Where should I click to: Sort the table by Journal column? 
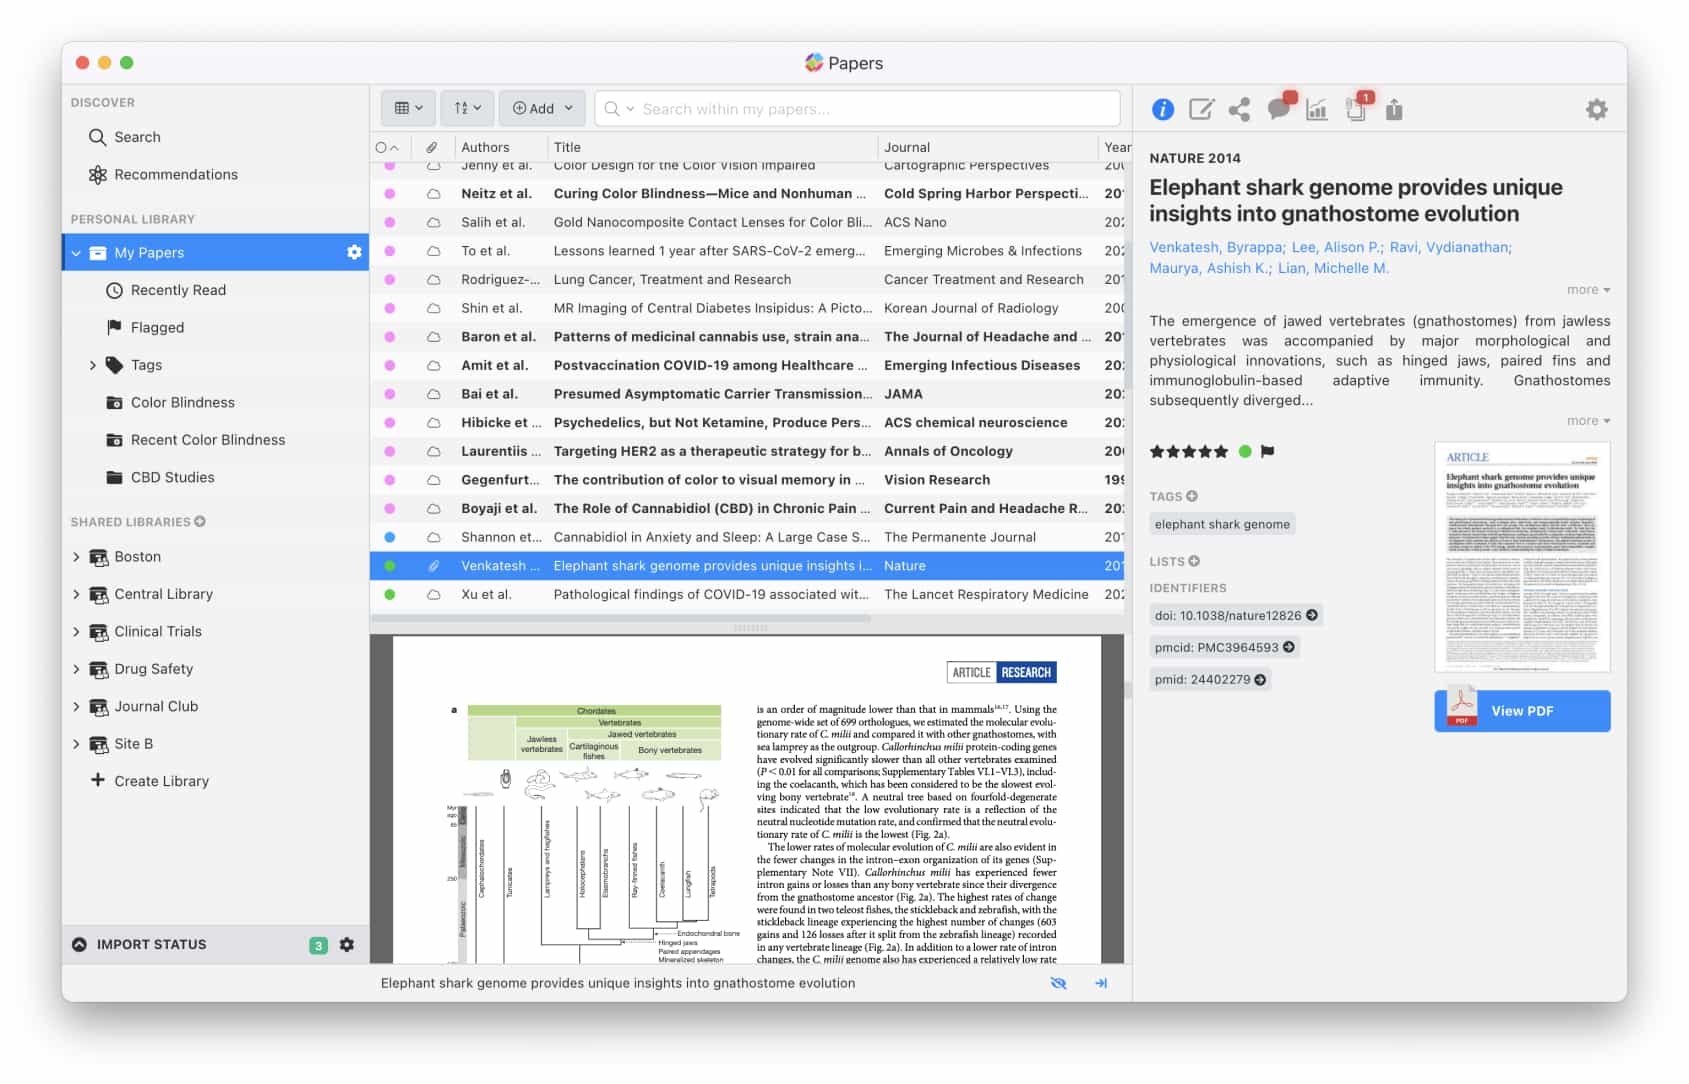[907, 147]
